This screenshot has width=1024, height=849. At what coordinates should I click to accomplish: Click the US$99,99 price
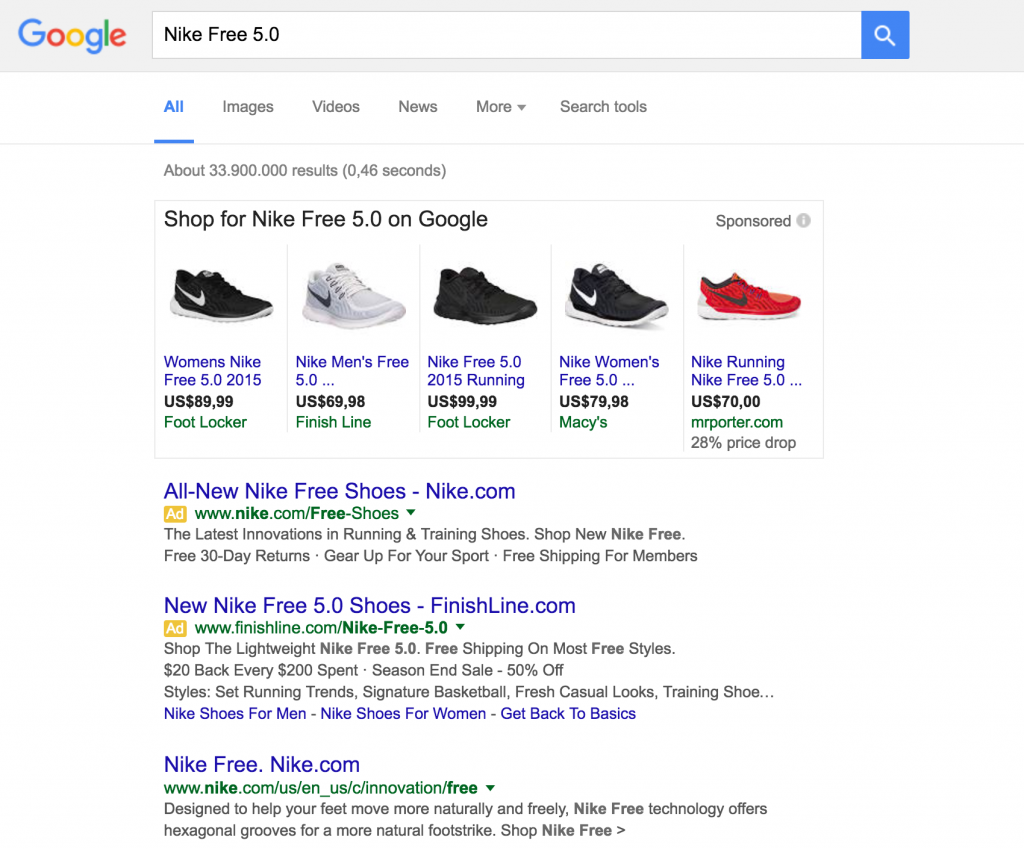click(x=462, y=402)
